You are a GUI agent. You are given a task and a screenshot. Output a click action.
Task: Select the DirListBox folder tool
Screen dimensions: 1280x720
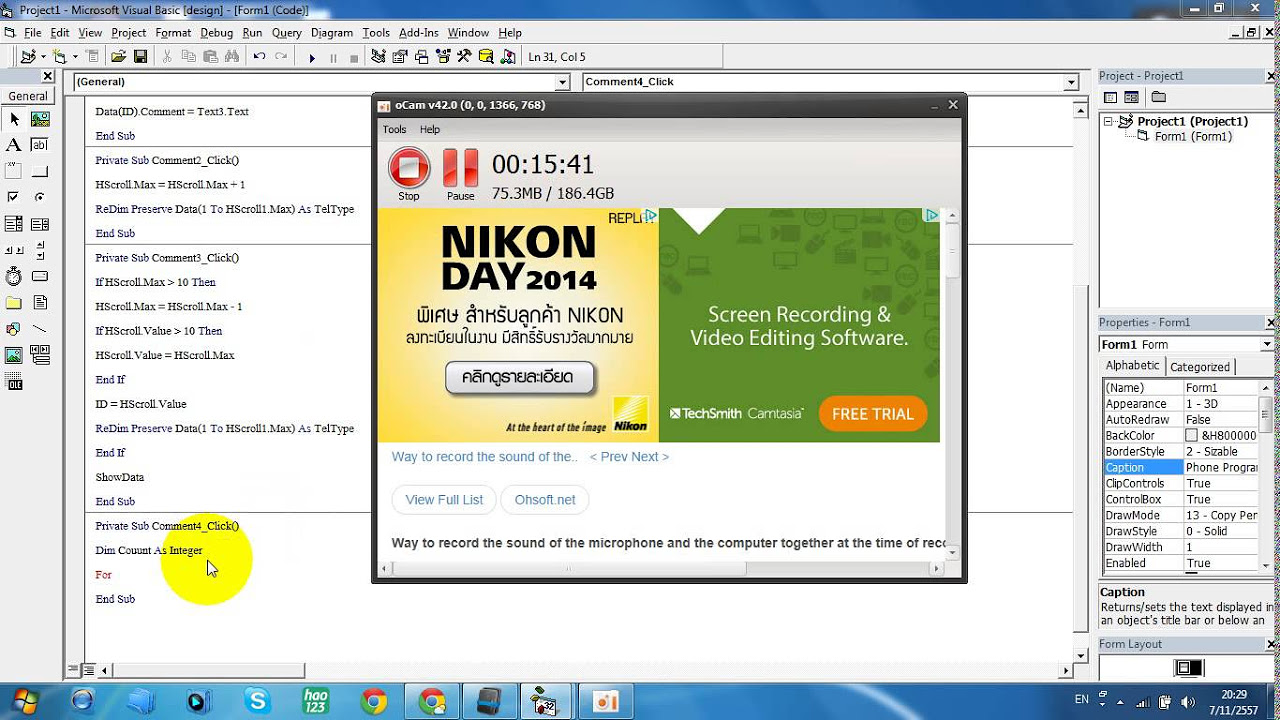tap(14, 302)
